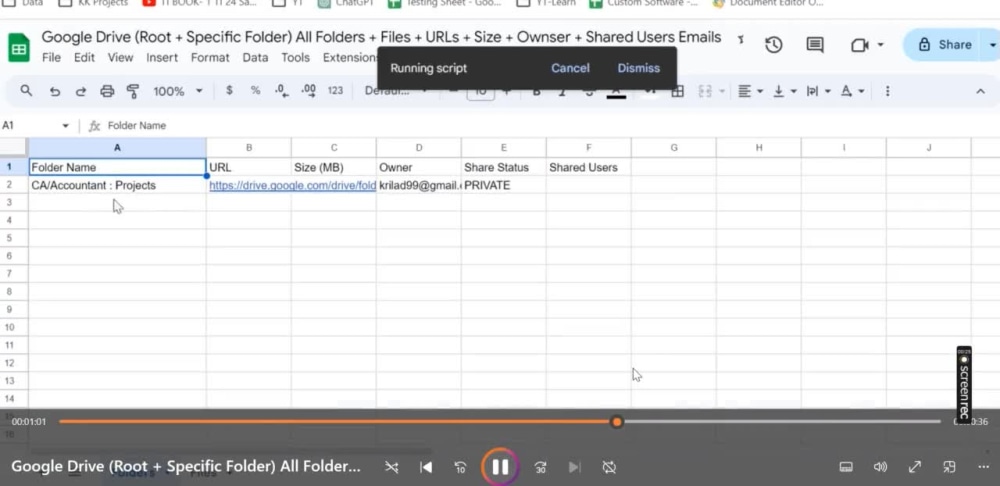Collapse the menus with the up chevron
The image size is (1000, 486).
981,91
